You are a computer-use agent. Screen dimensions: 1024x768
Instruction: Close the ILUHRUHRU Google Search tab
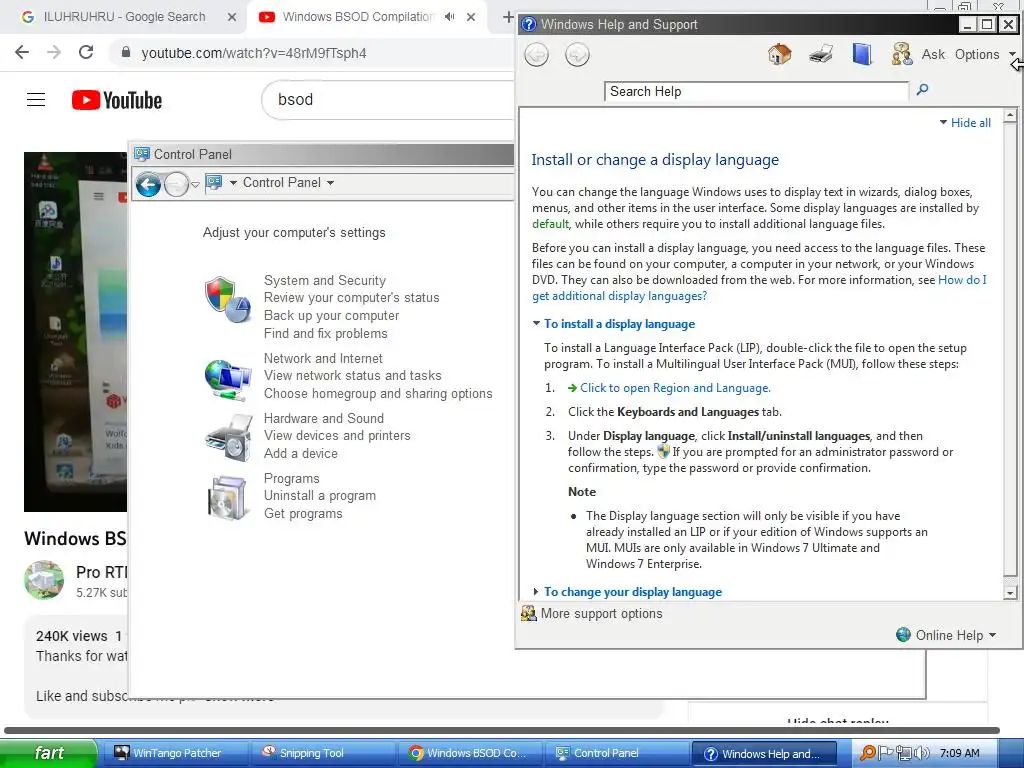[232, 17]
